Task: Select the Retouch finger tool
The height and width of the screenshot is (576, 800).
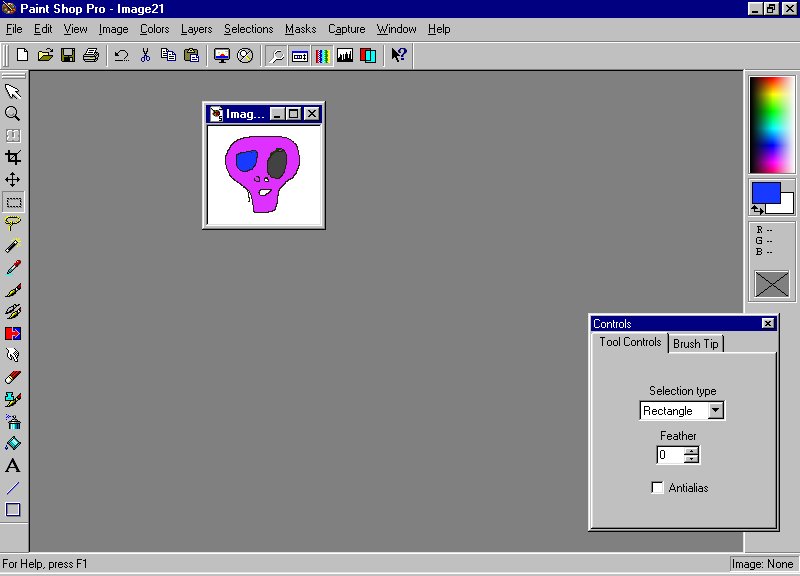Action: pos(13,355)
